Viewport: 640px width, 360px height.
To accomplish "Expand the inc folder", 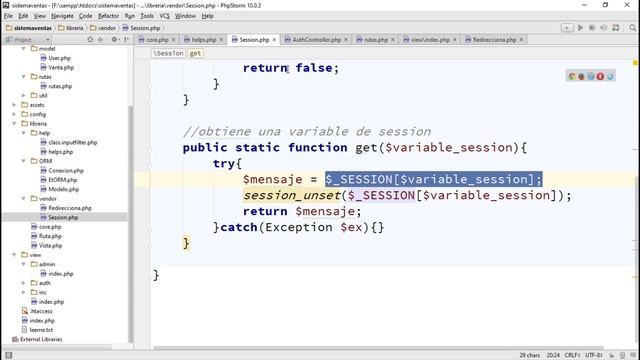I will (x=24, y=292).
